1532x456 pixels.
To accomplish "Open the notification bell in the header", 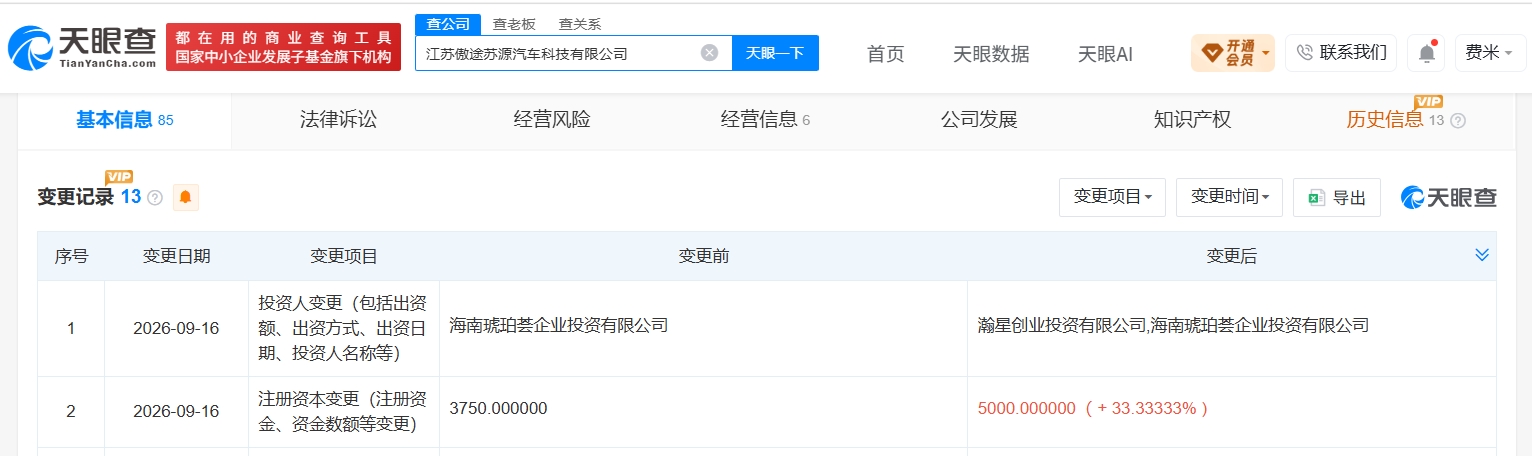I will (x=1426, y=53).
